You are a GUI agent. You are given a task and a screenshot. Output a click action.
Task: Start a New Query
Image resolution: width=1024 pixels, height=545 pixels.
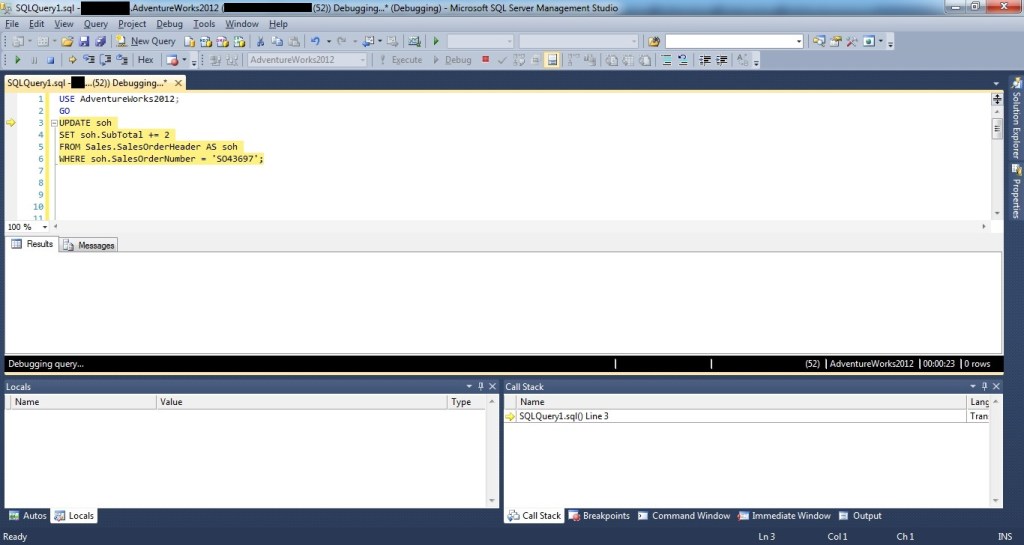(x=146, y=41)
